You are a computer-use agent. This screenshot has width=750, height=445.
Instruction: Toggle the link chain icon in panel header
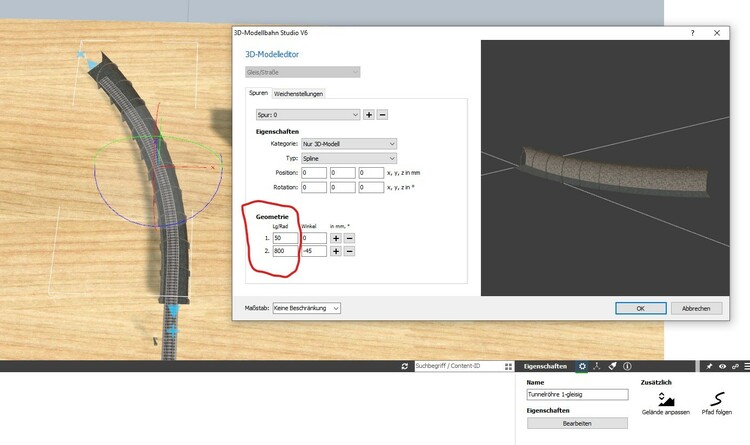(735, 367)
